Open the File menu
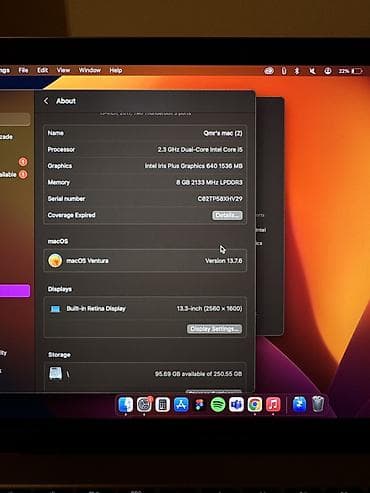Image resolution: width=370 pixels, height=493 pixels. 23,70
